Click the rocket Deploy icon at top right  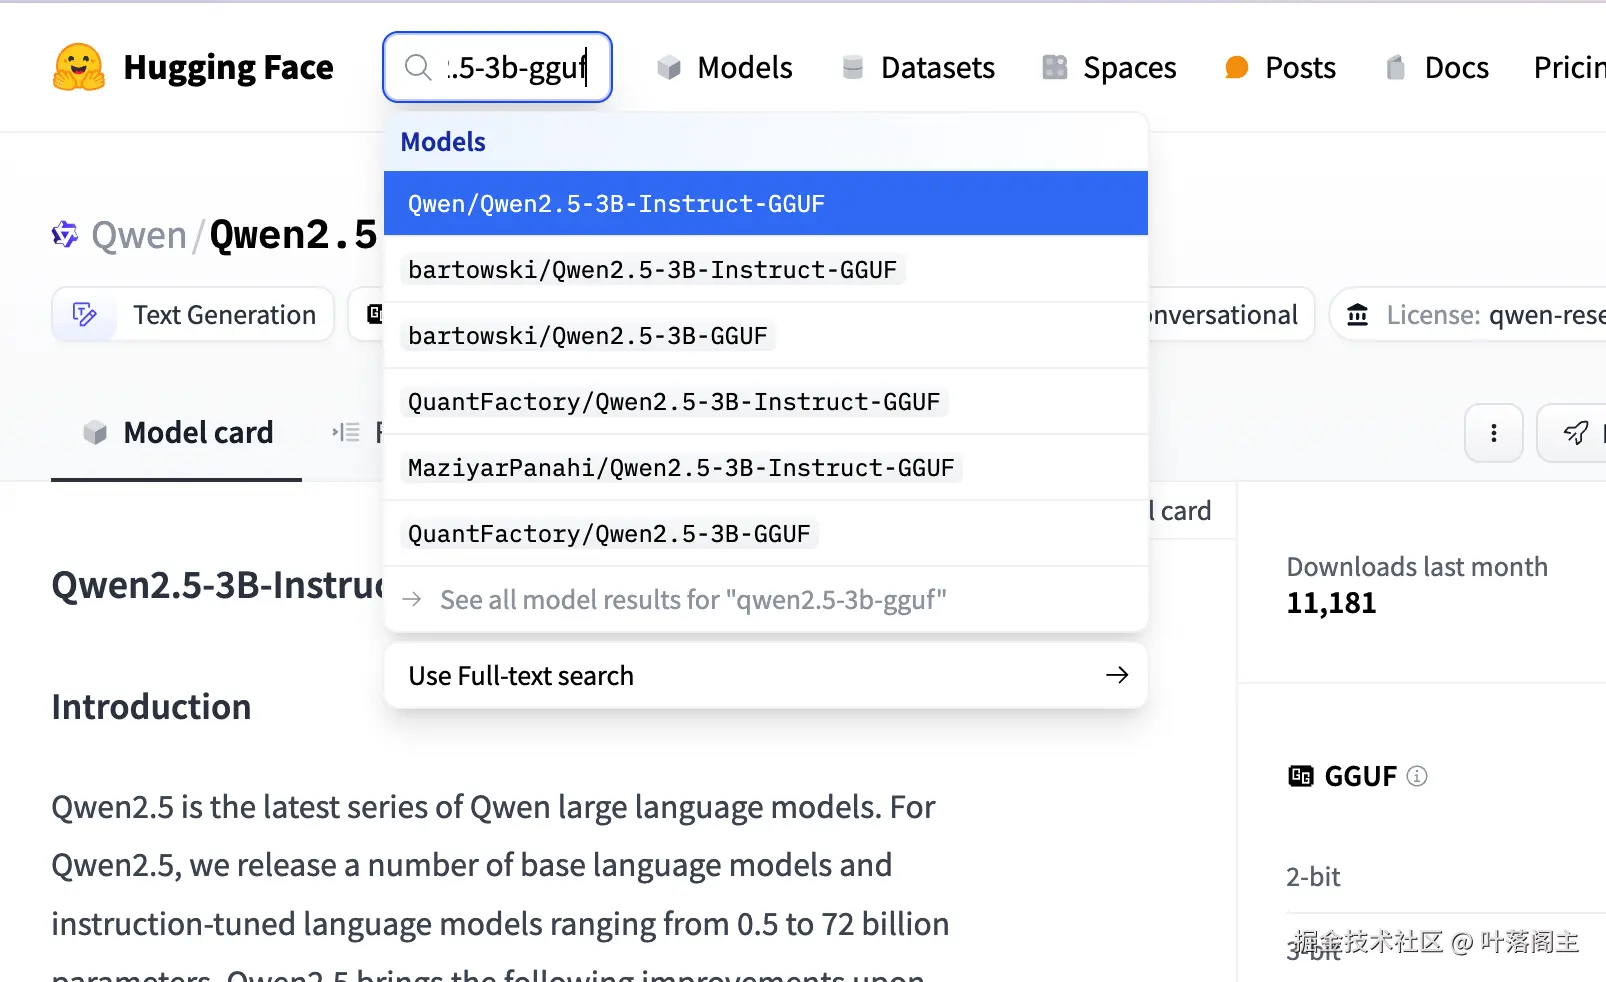[1575, 433]
